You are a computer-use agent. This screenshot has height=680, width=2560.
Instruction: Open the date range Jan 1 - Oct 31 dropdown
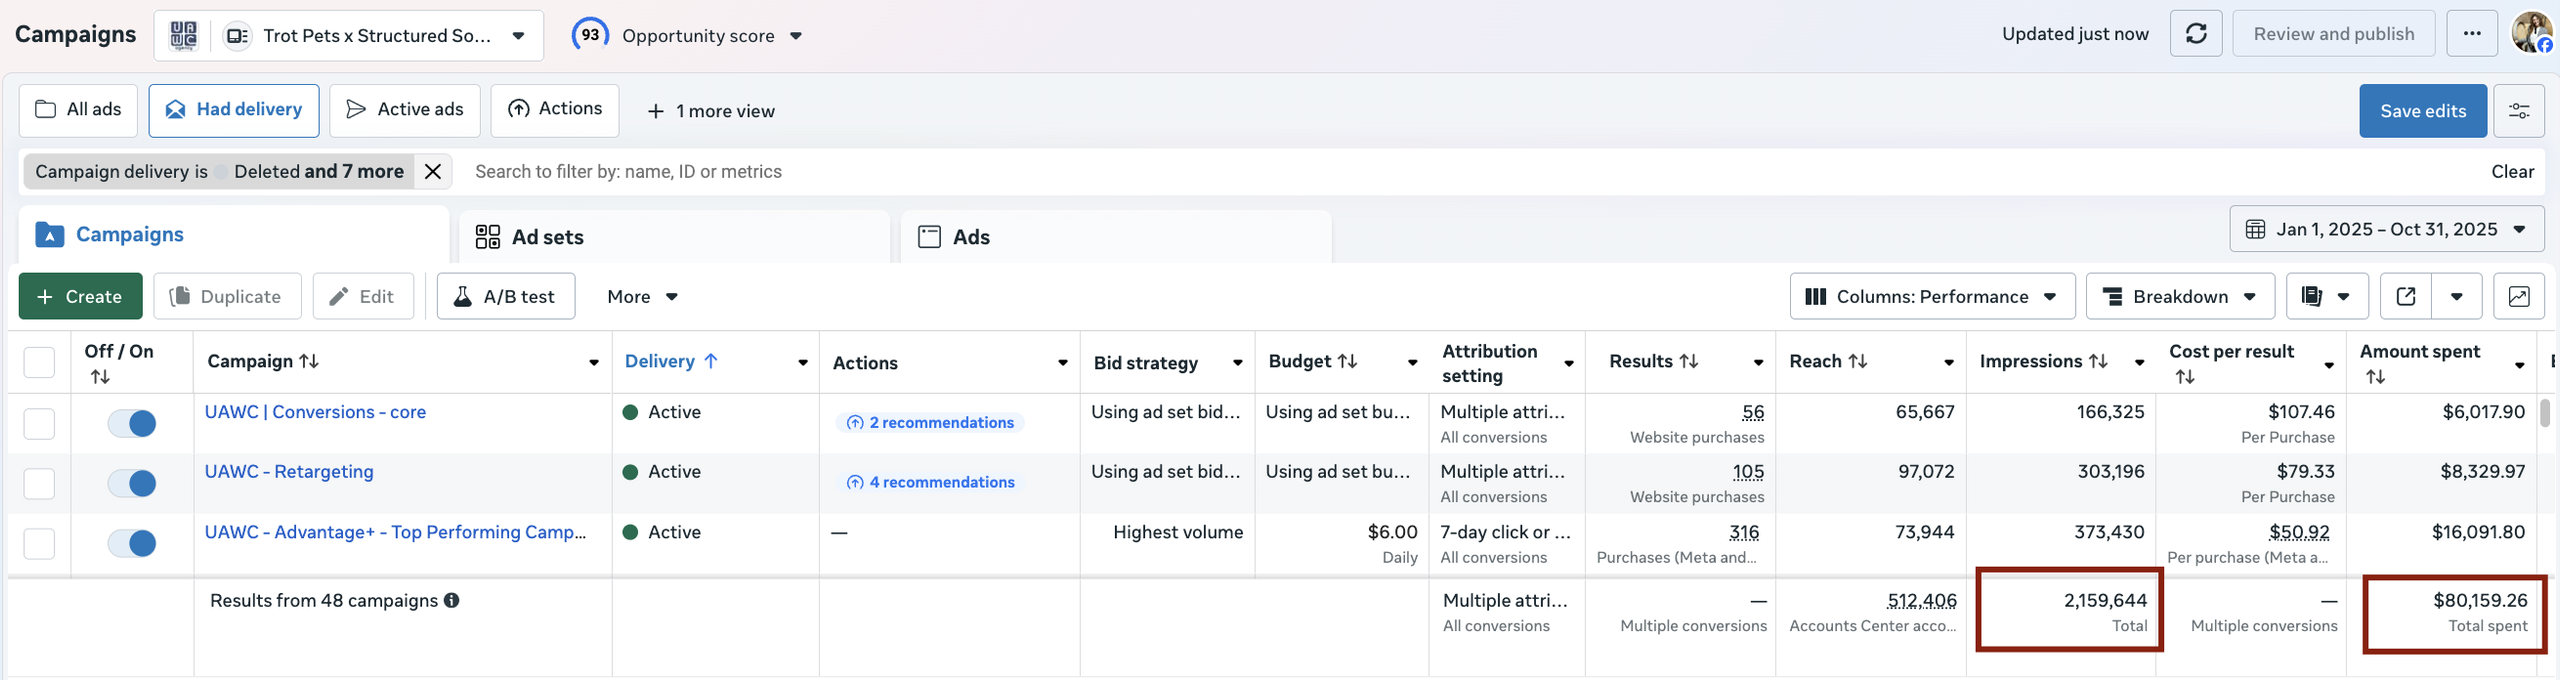click(2387, 229)
